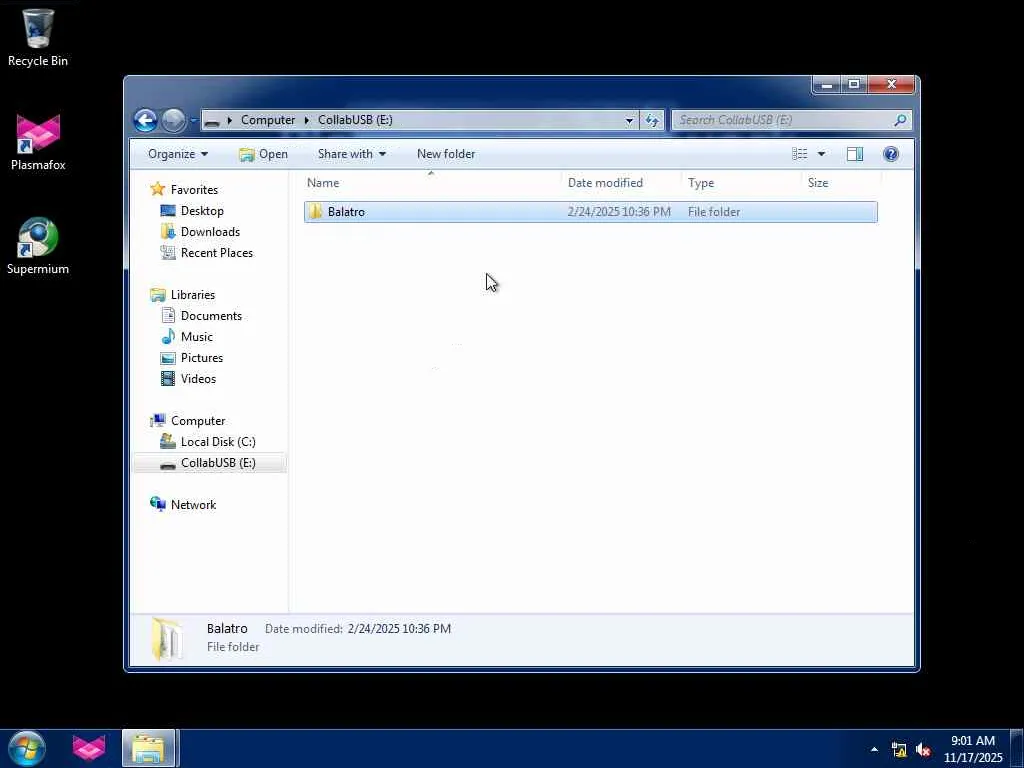The image size is (1024, 768).
Task: Show hidden tray icons arrow
Action: pos(874,750)
